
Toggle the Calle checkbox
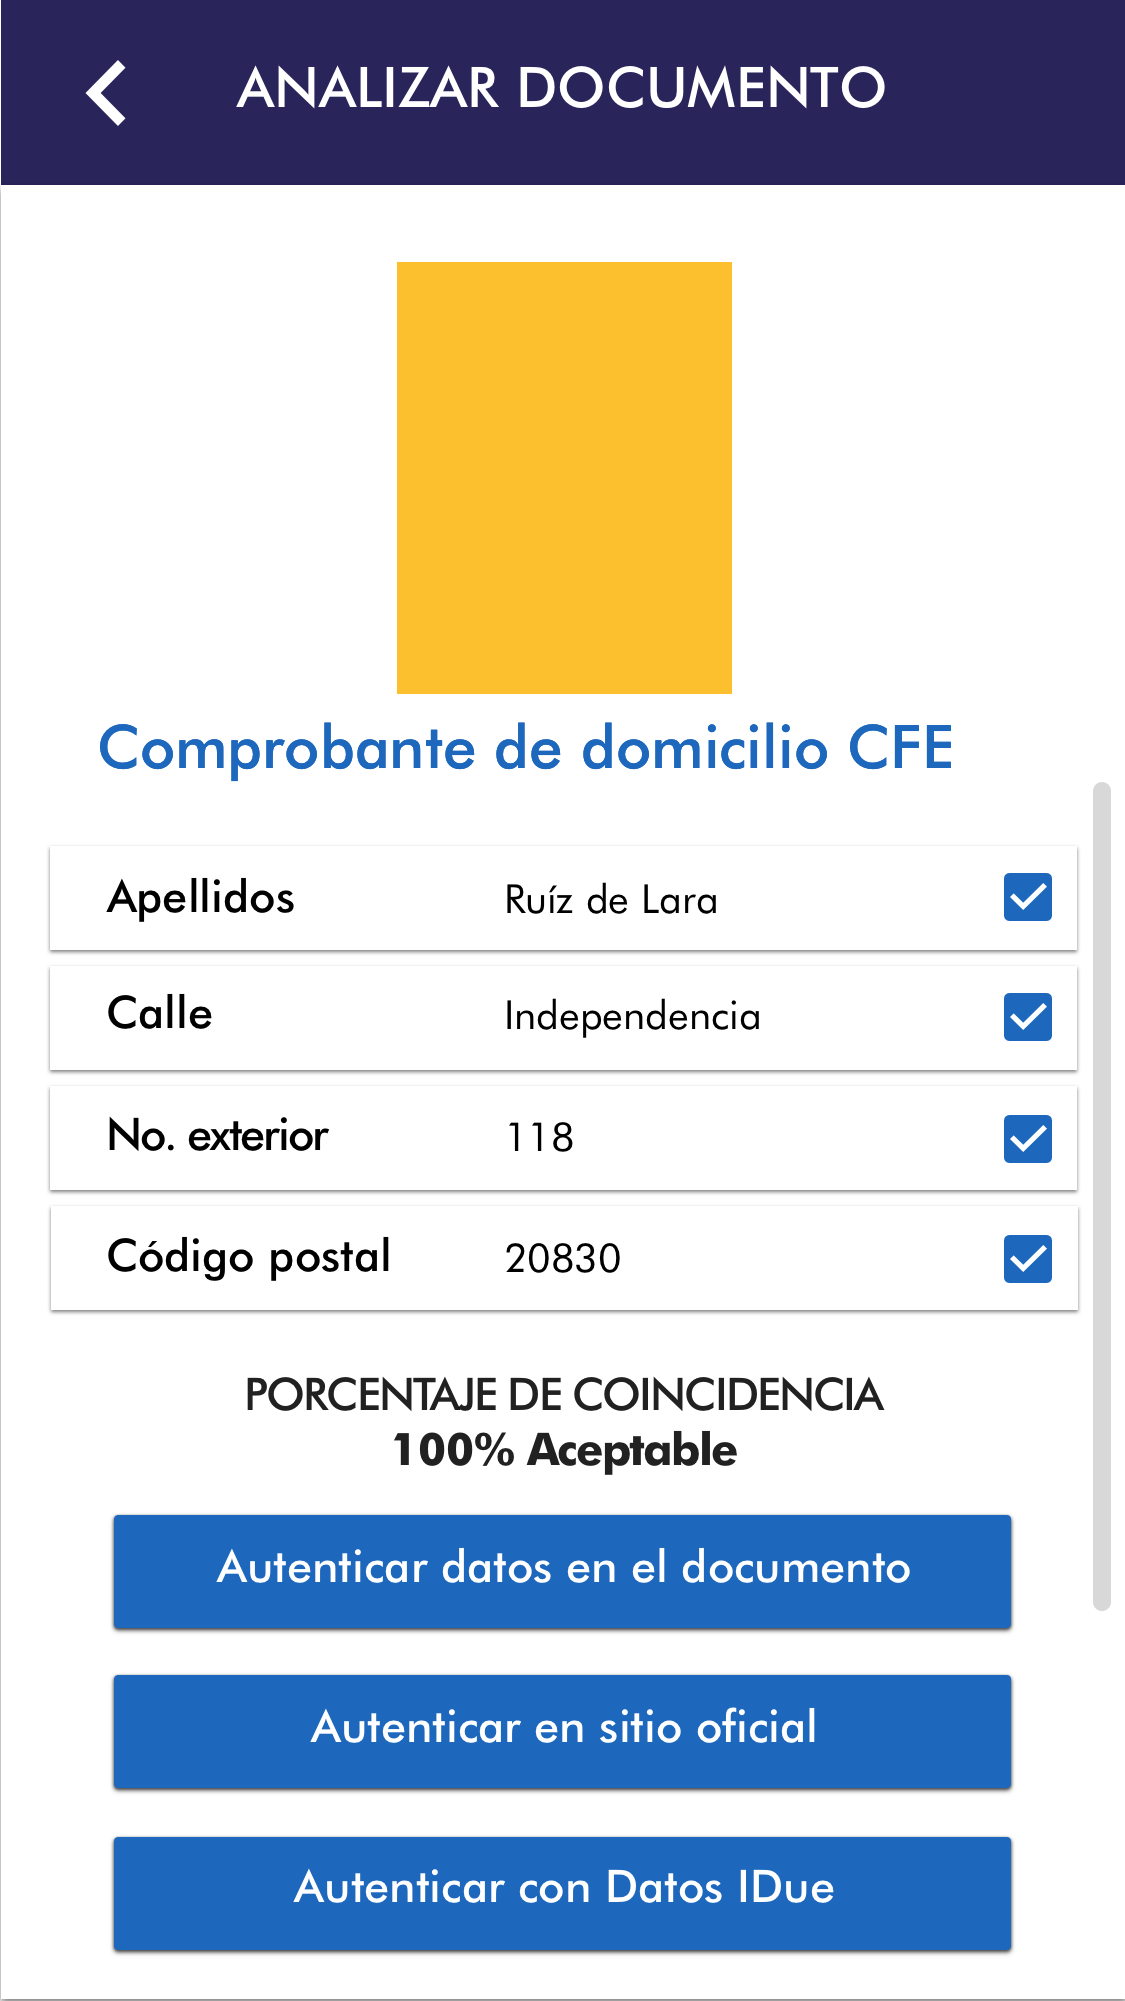click(x=1027, y=1017)
